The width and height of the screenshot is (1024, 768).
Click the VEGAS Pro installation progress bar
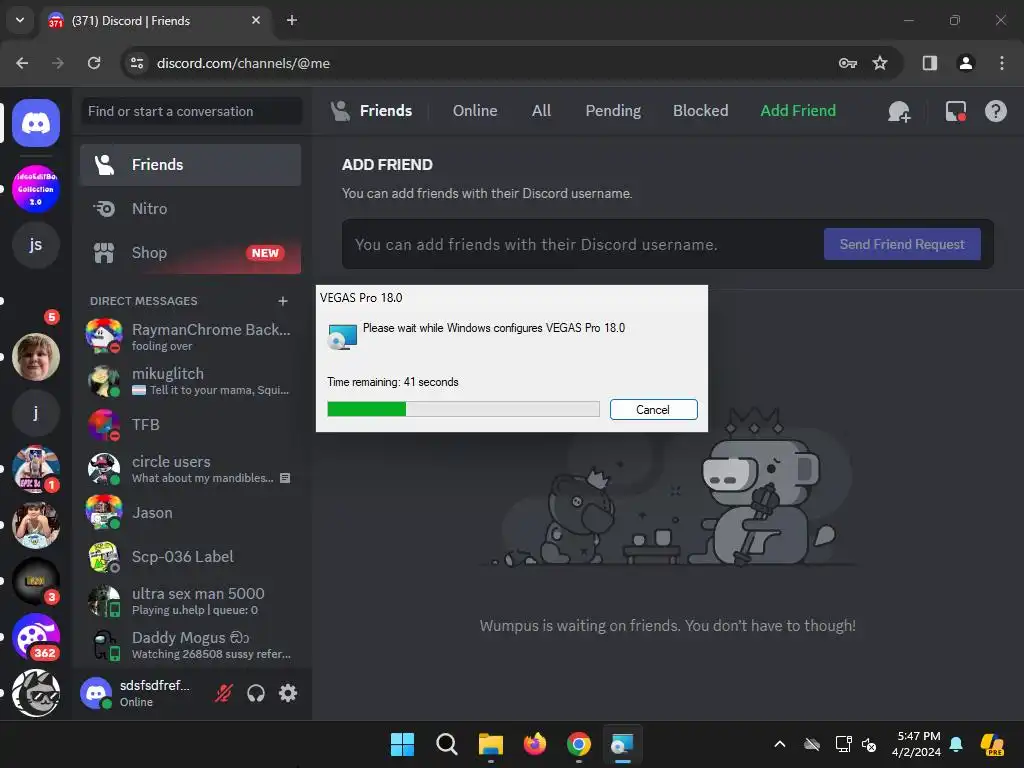click(463, 409)
